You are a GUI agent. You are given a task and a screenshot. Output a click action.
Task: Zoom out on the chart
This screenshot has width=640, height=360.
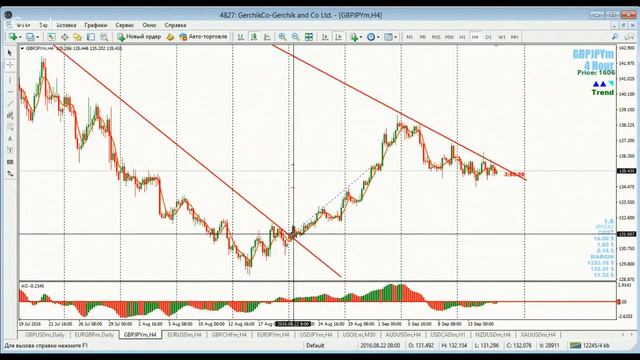pos(296,37)
